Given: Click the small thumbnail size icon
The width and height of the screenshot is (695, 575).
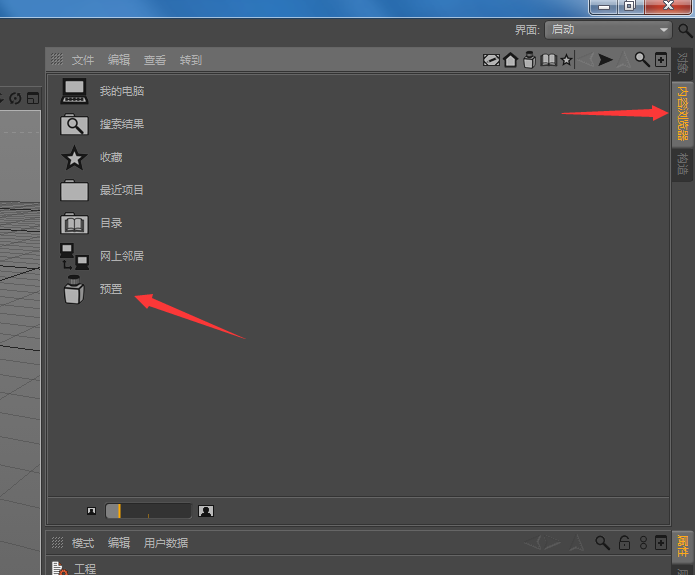Looking at the screenshot, I should (91, 511).
